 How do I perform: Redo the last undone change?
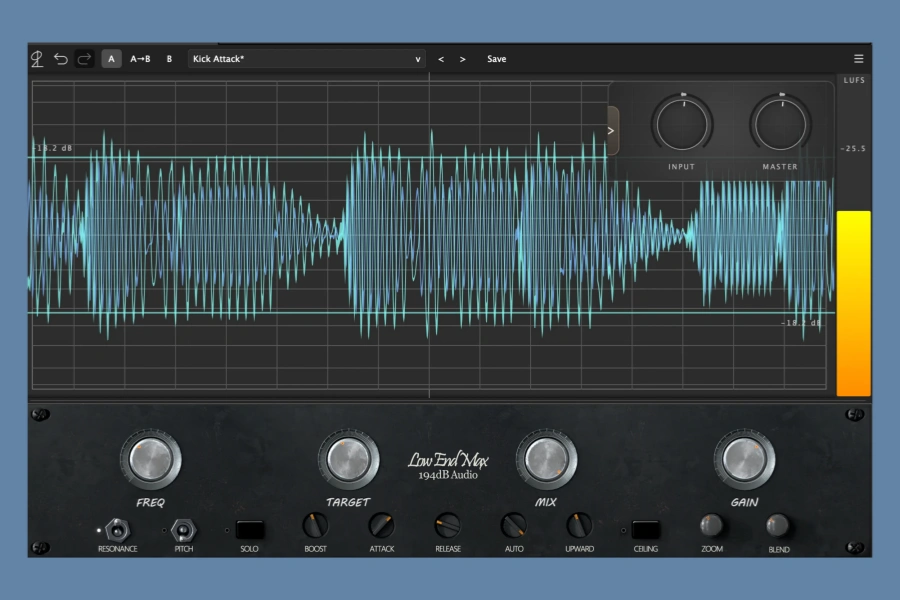(x=84, y=59)
